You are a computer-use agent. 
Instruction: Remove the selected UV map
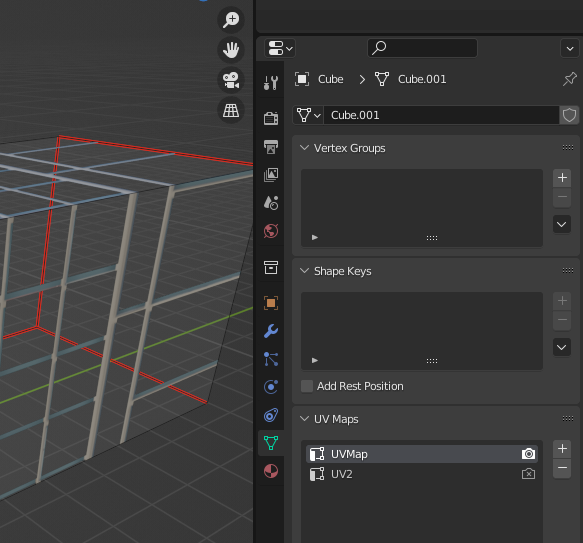pos(562,468)
